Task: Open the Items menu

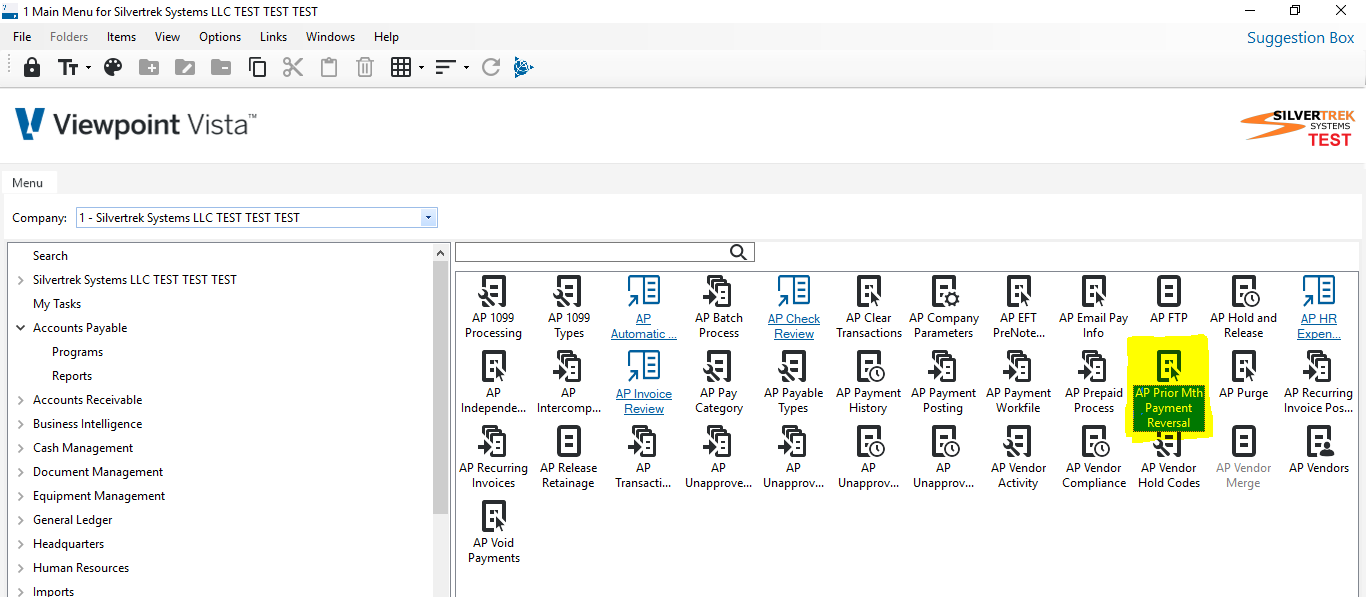Action: pos(121,37)
